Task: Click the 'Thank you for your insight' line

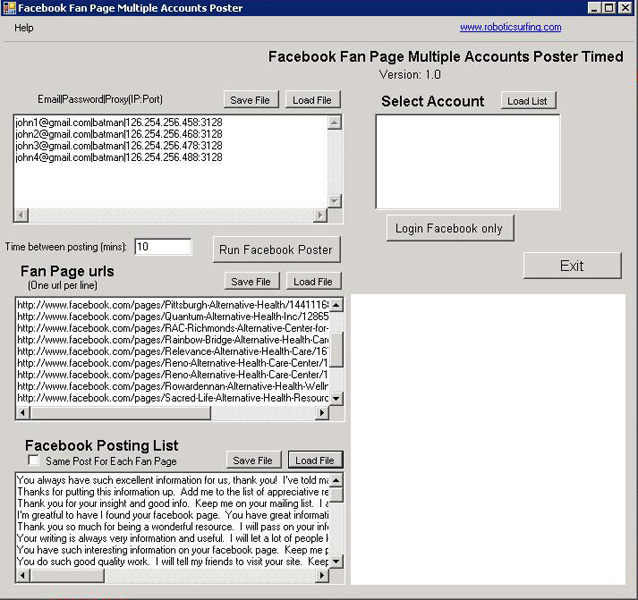Action: [x=173, y=503]
